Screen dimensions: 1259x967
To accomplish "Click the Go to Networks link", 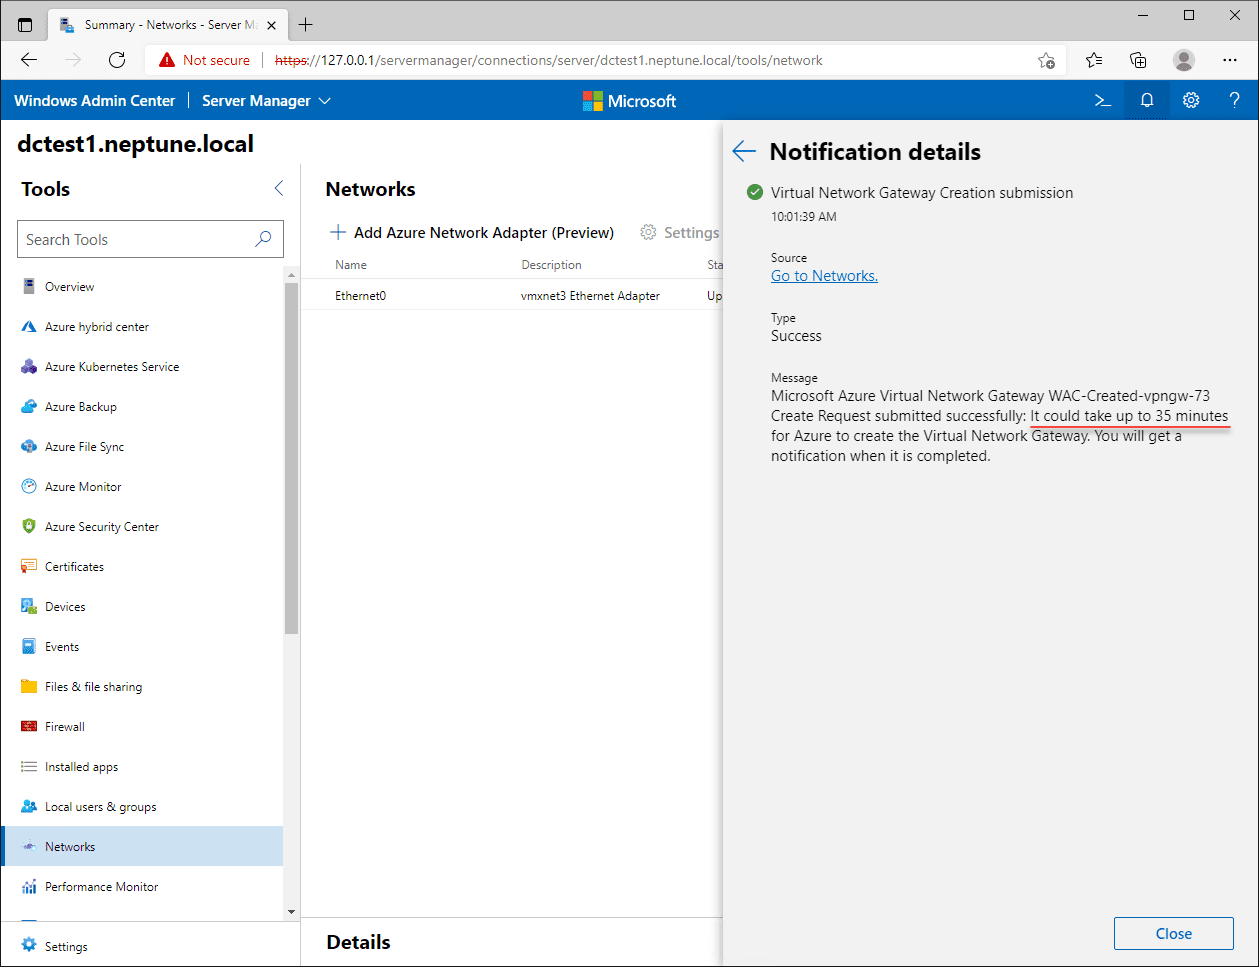I will tap(824, 276).
